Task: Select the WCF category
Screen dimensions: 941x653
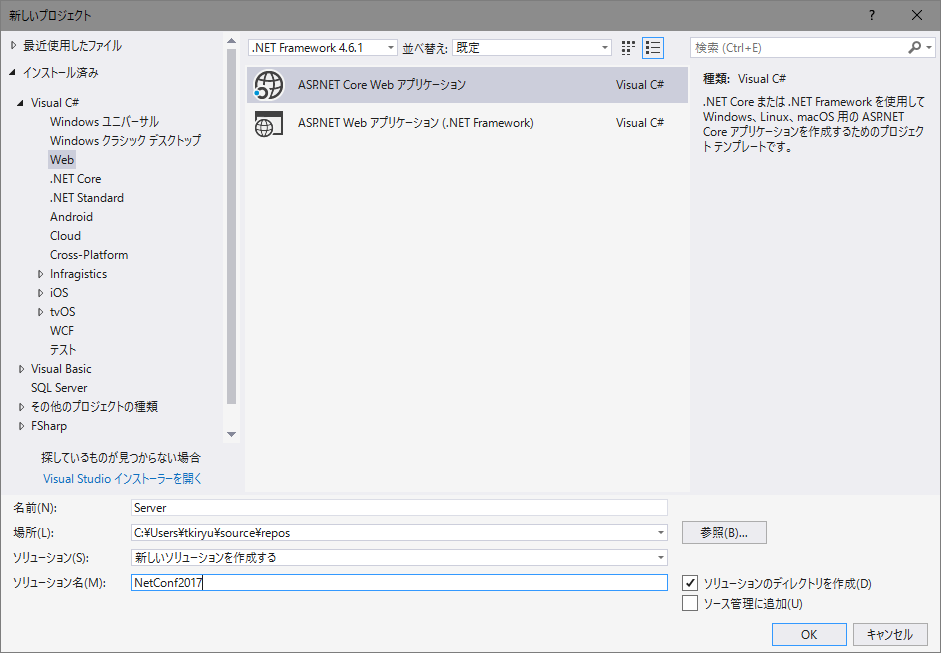Action: [62, 331]
